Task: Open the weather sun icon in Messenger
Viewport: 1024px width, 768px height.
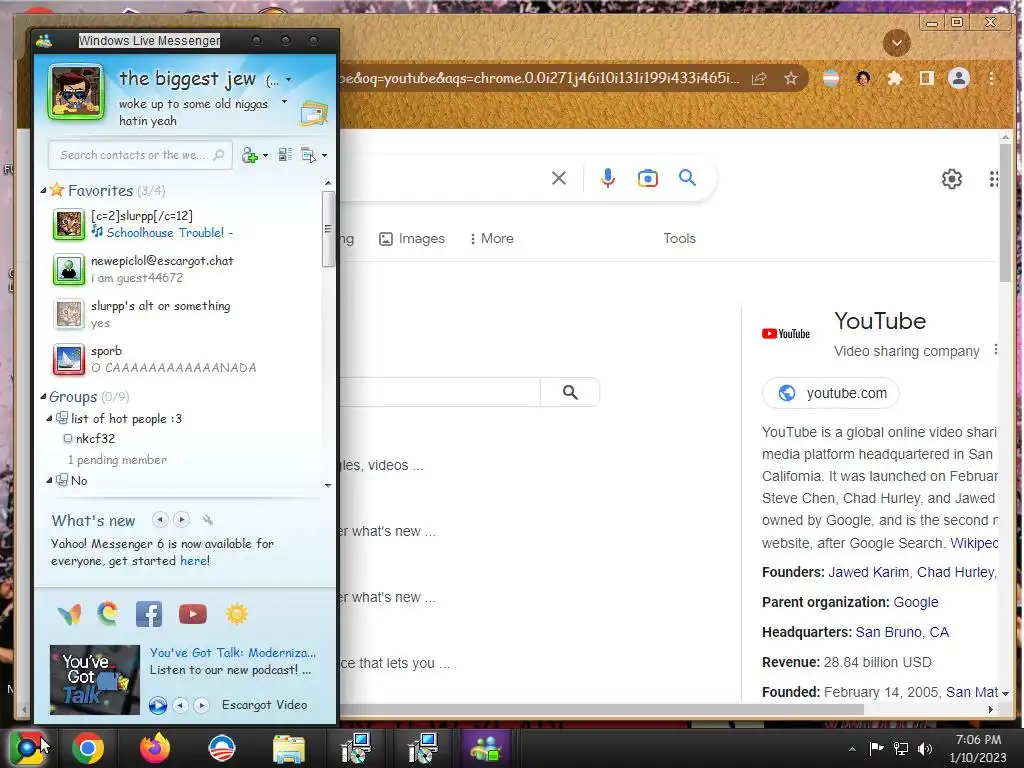Action: point(236,614)
